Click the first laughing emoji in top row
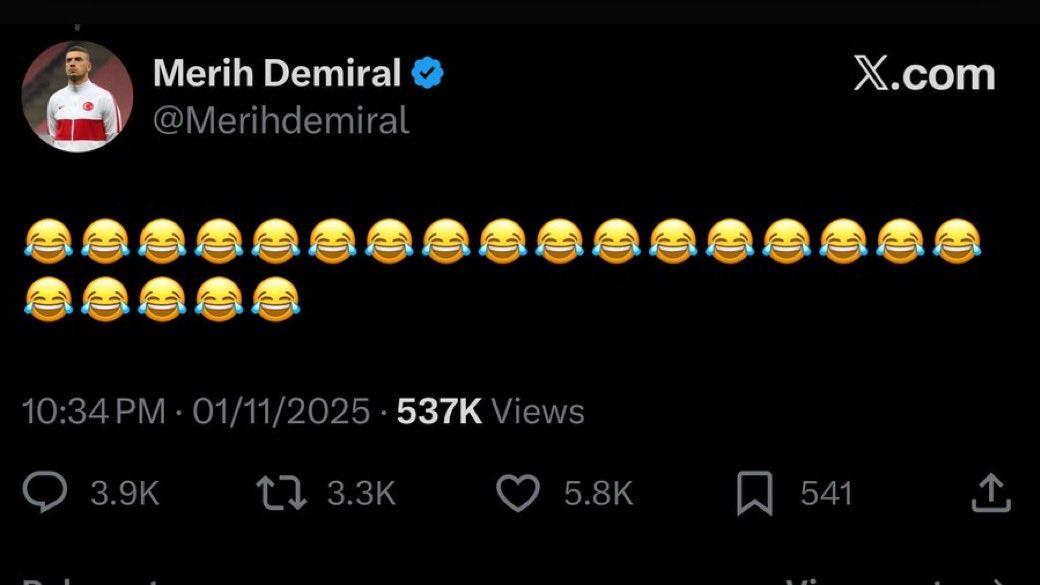The width and height of the screenshot is (1040, 585). click(47, 241)
